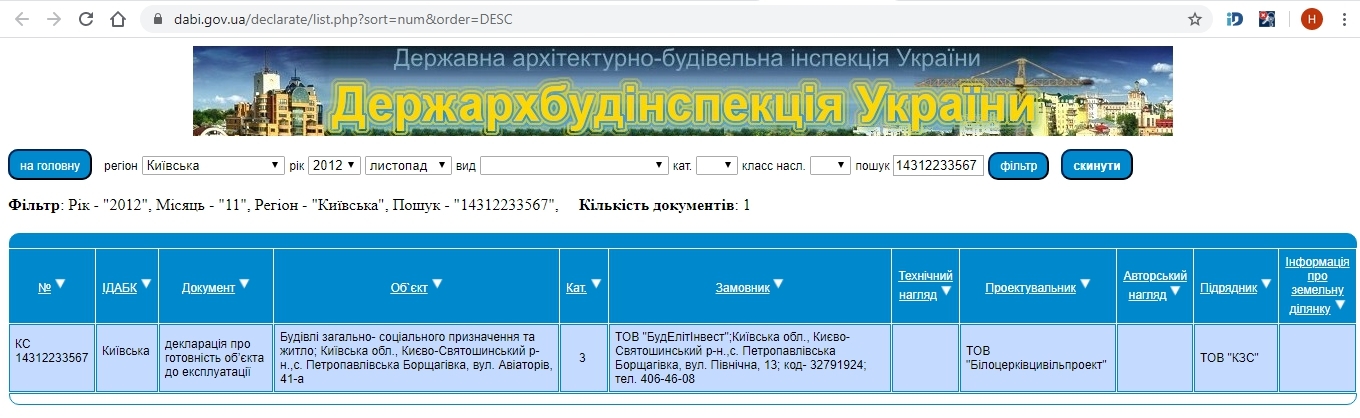Click the пошук search field
The height and width of the screenshot is (418, 1360).
[938, 165]
